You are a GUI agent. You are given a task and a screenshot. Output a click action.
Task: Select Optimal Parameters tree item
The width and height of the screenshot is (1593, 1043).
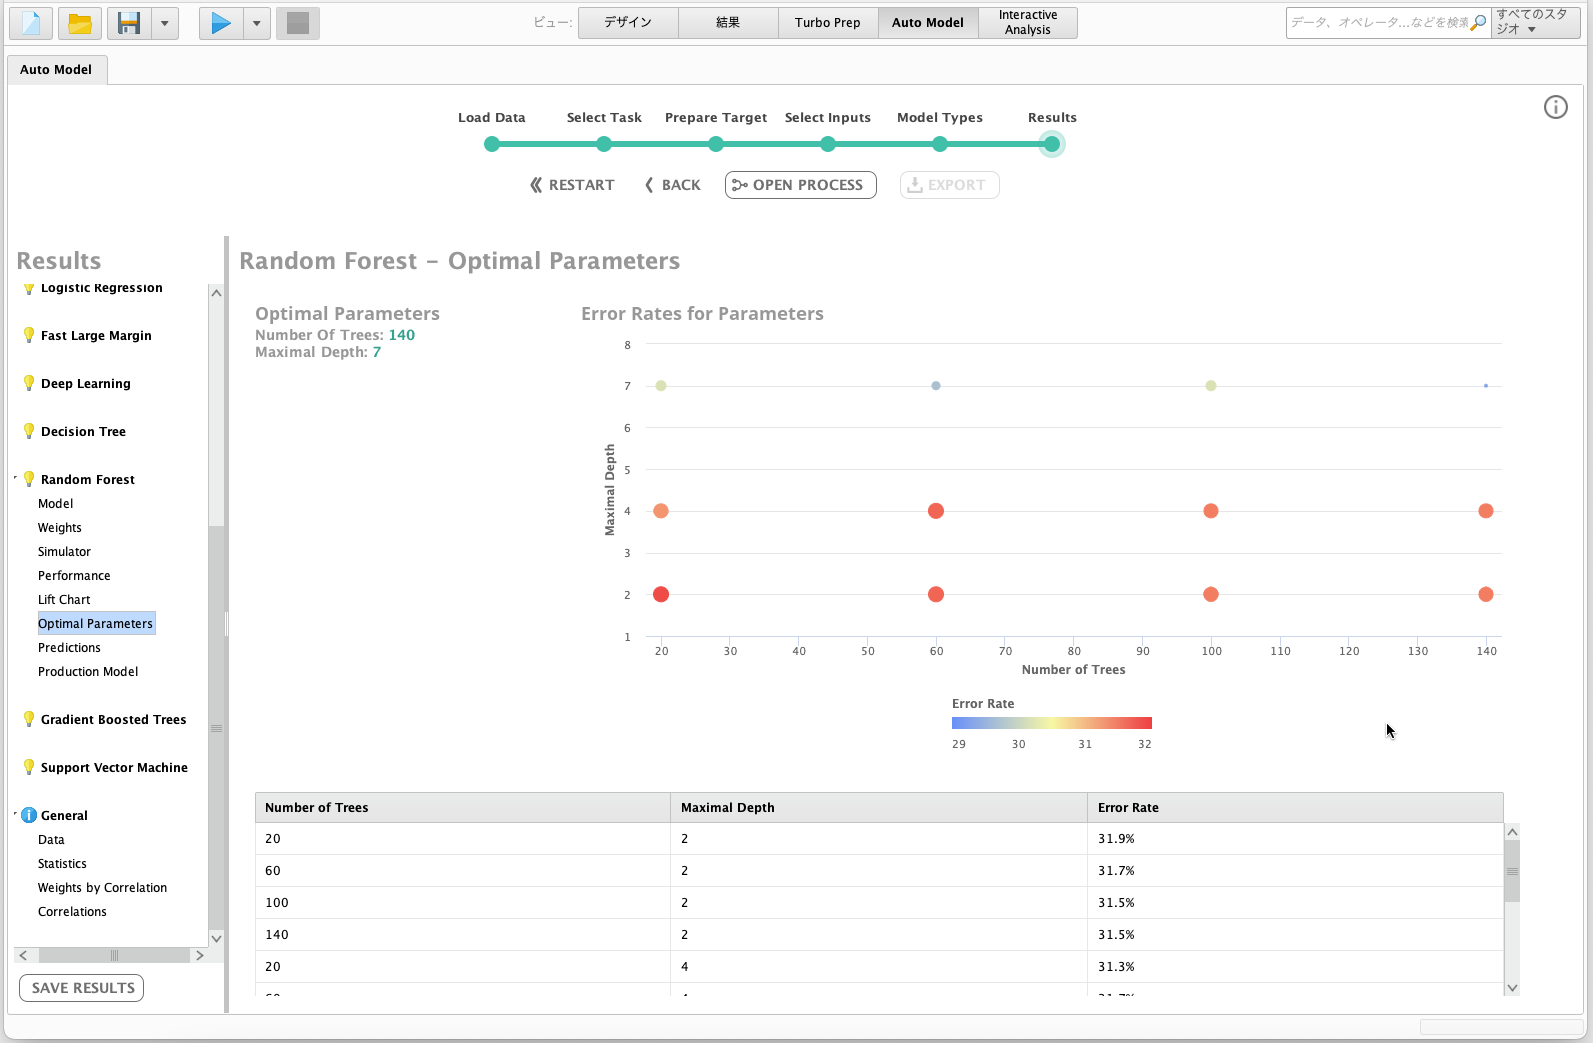pyautogui.click(x=96, y=624)
